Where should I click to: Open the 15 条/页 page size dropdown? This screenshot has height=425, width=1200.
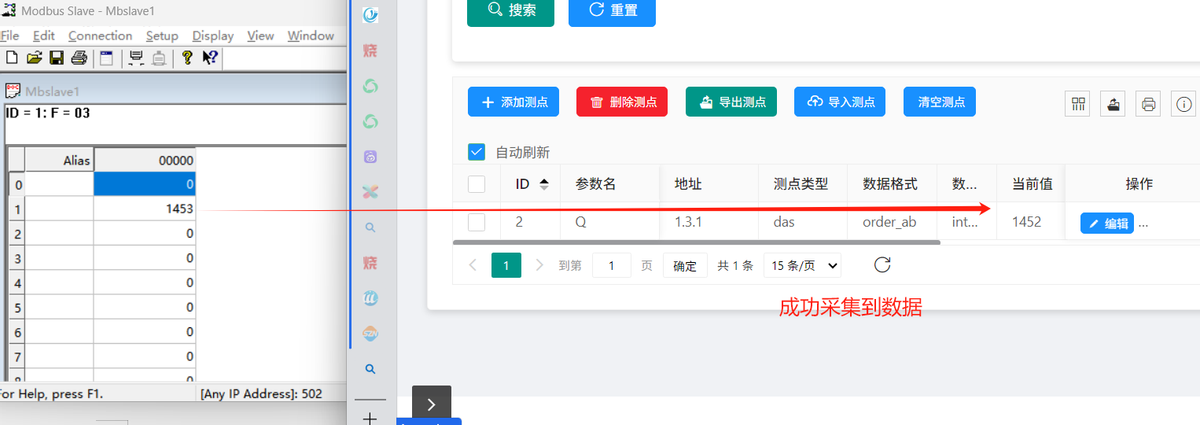[802, 266]
